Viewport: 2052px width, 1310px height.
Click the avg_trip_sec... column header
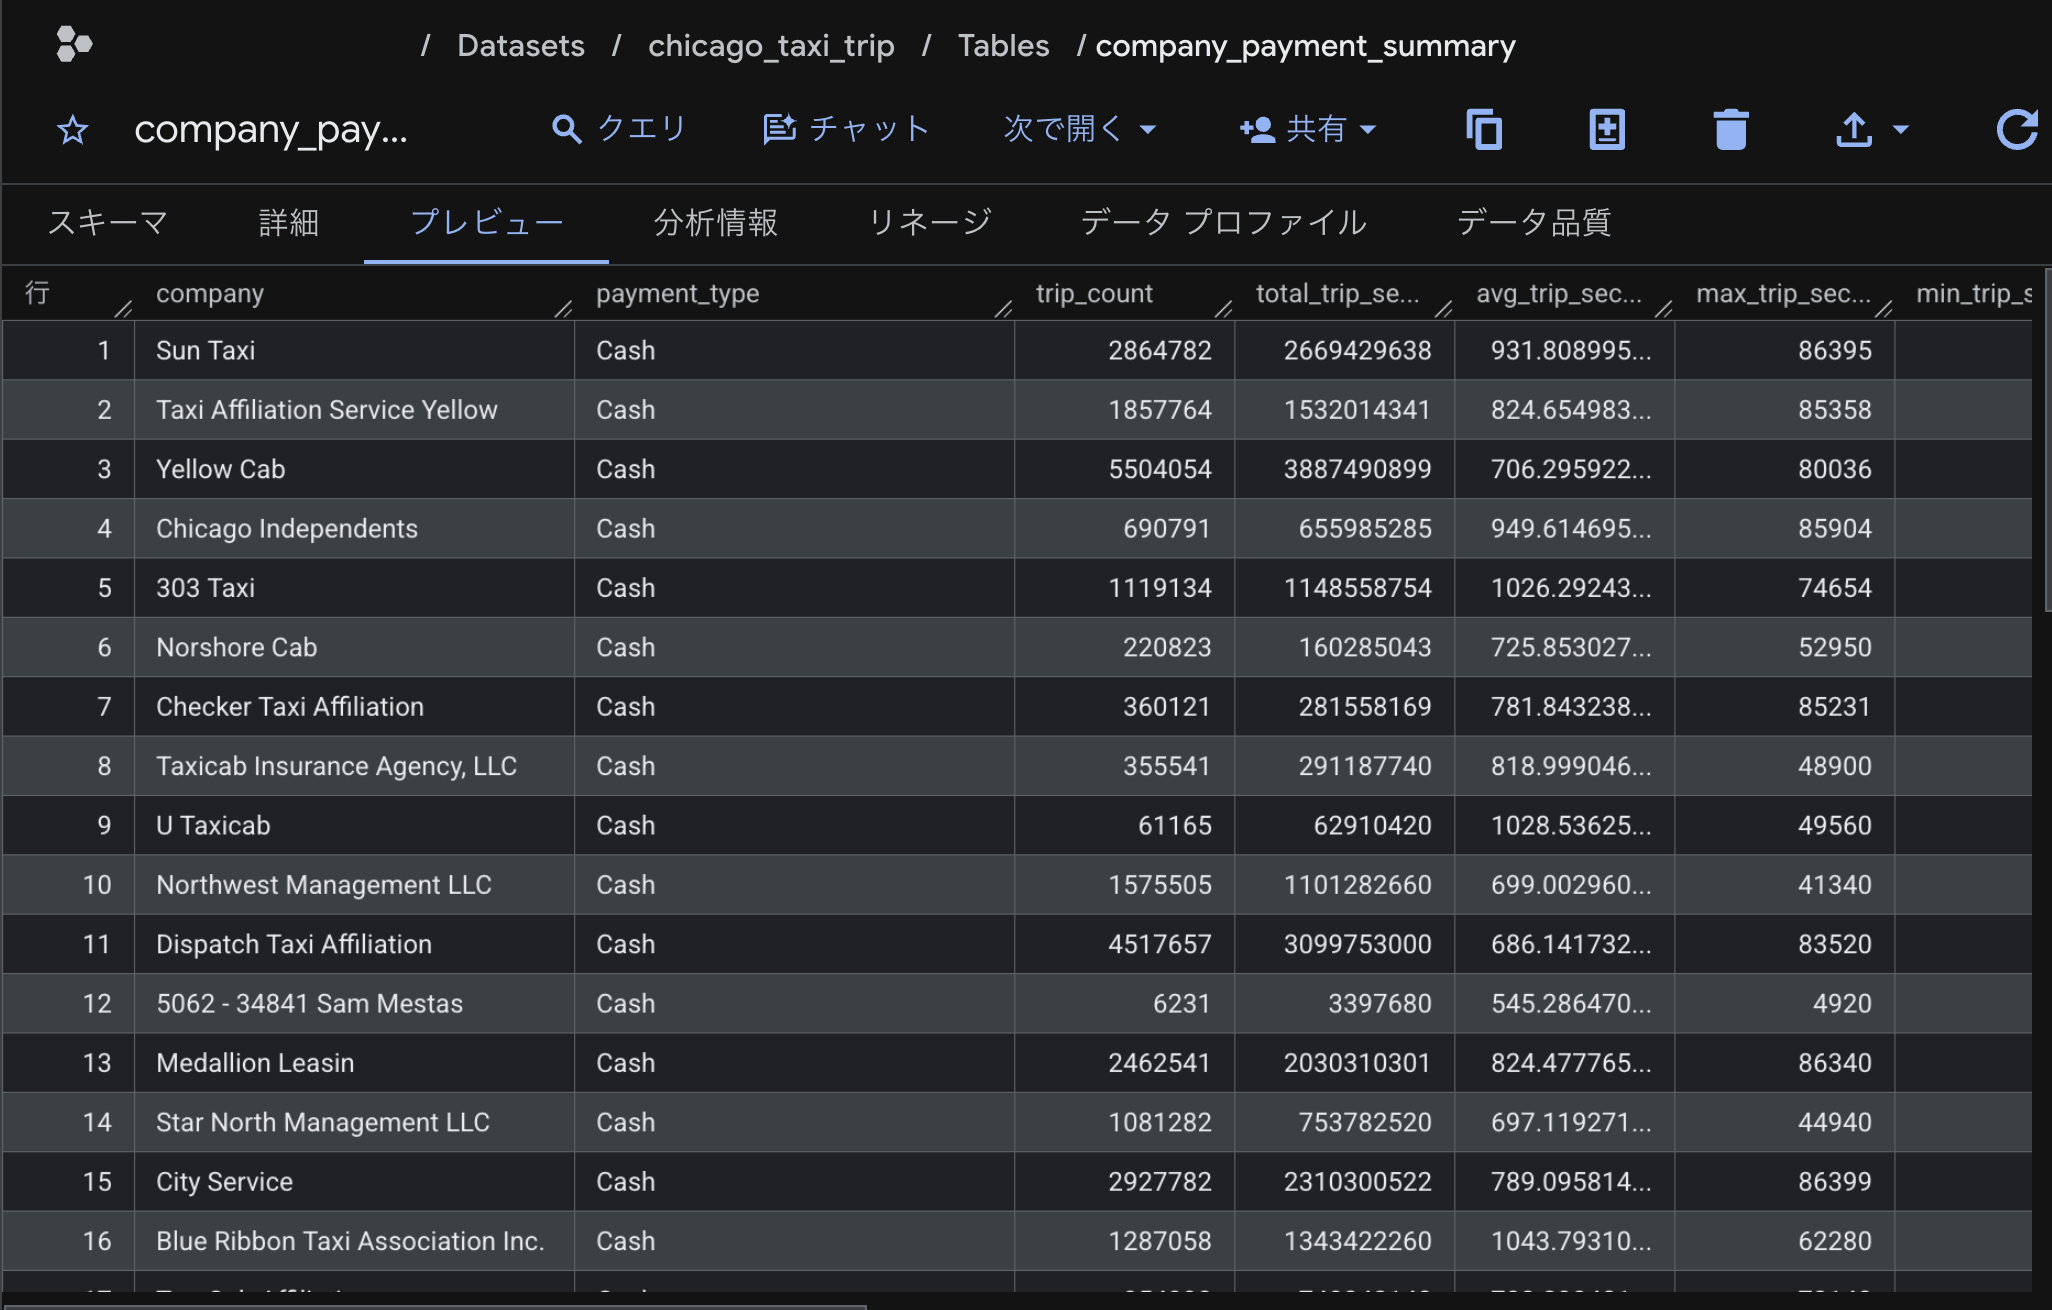click(1559, 293)
